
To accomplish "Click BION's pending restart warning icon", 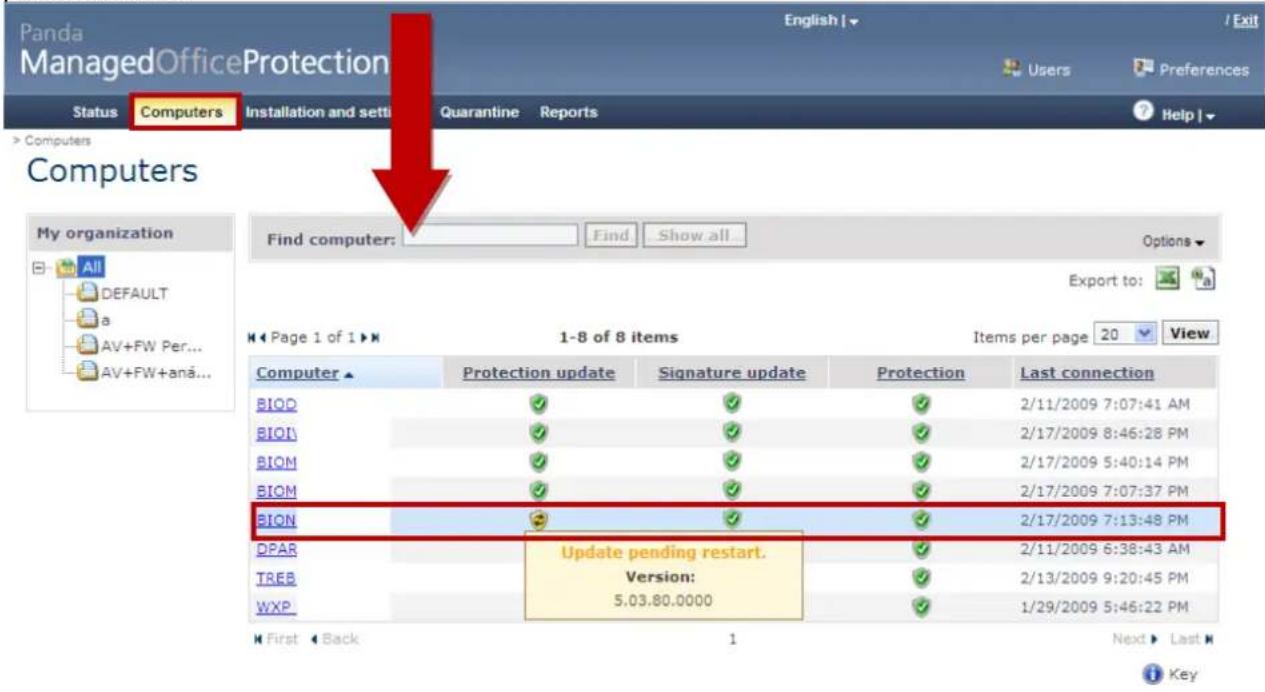I will click(538, 520).
